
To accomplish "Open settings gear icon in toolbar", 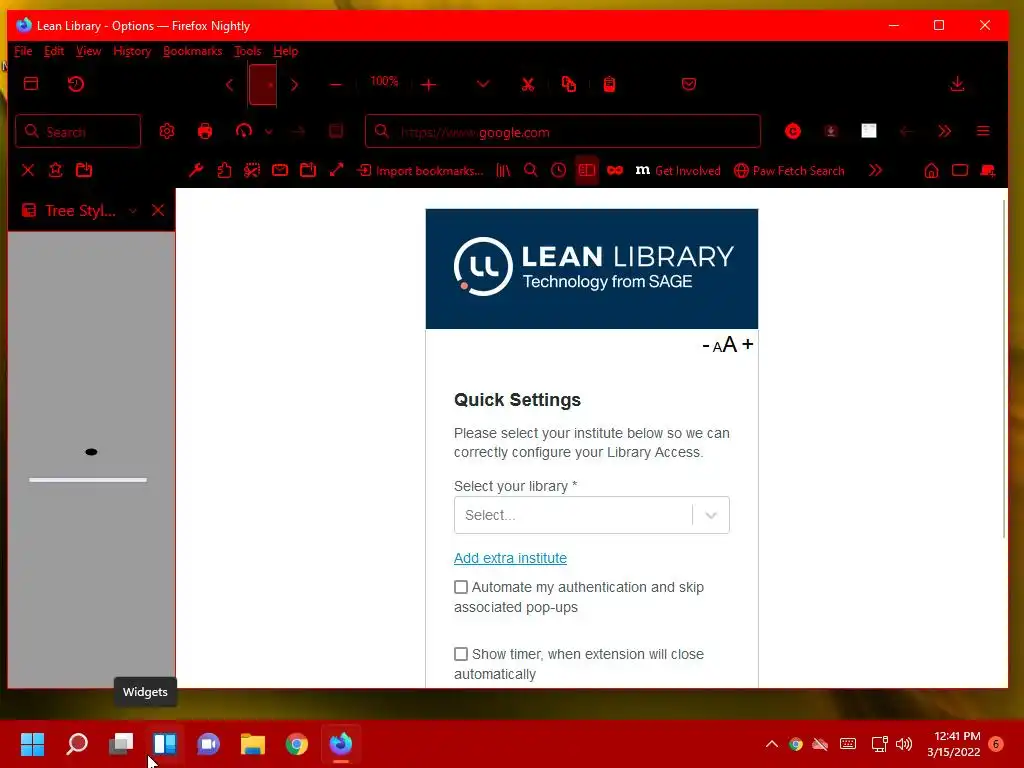I will [x=167, y=131].
